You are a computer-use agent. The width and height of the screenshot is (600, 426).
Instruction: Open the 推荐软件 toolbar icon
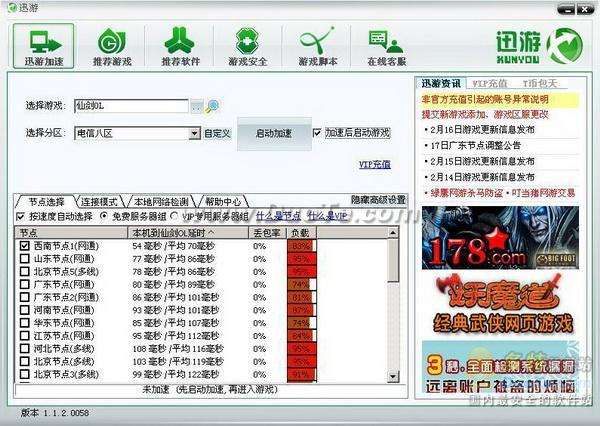click(180, 46)
